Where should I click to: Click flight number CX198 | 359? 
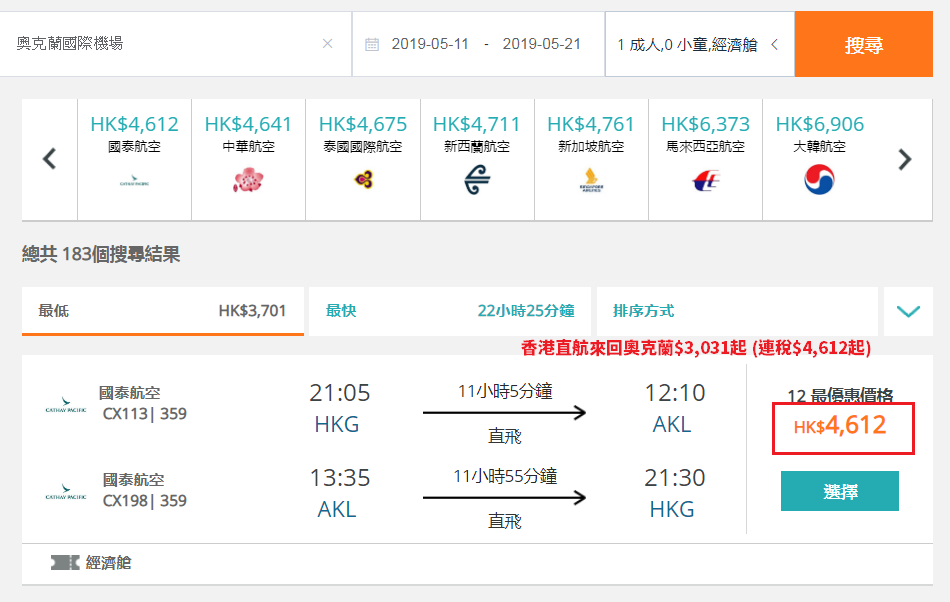click(144, 501)
